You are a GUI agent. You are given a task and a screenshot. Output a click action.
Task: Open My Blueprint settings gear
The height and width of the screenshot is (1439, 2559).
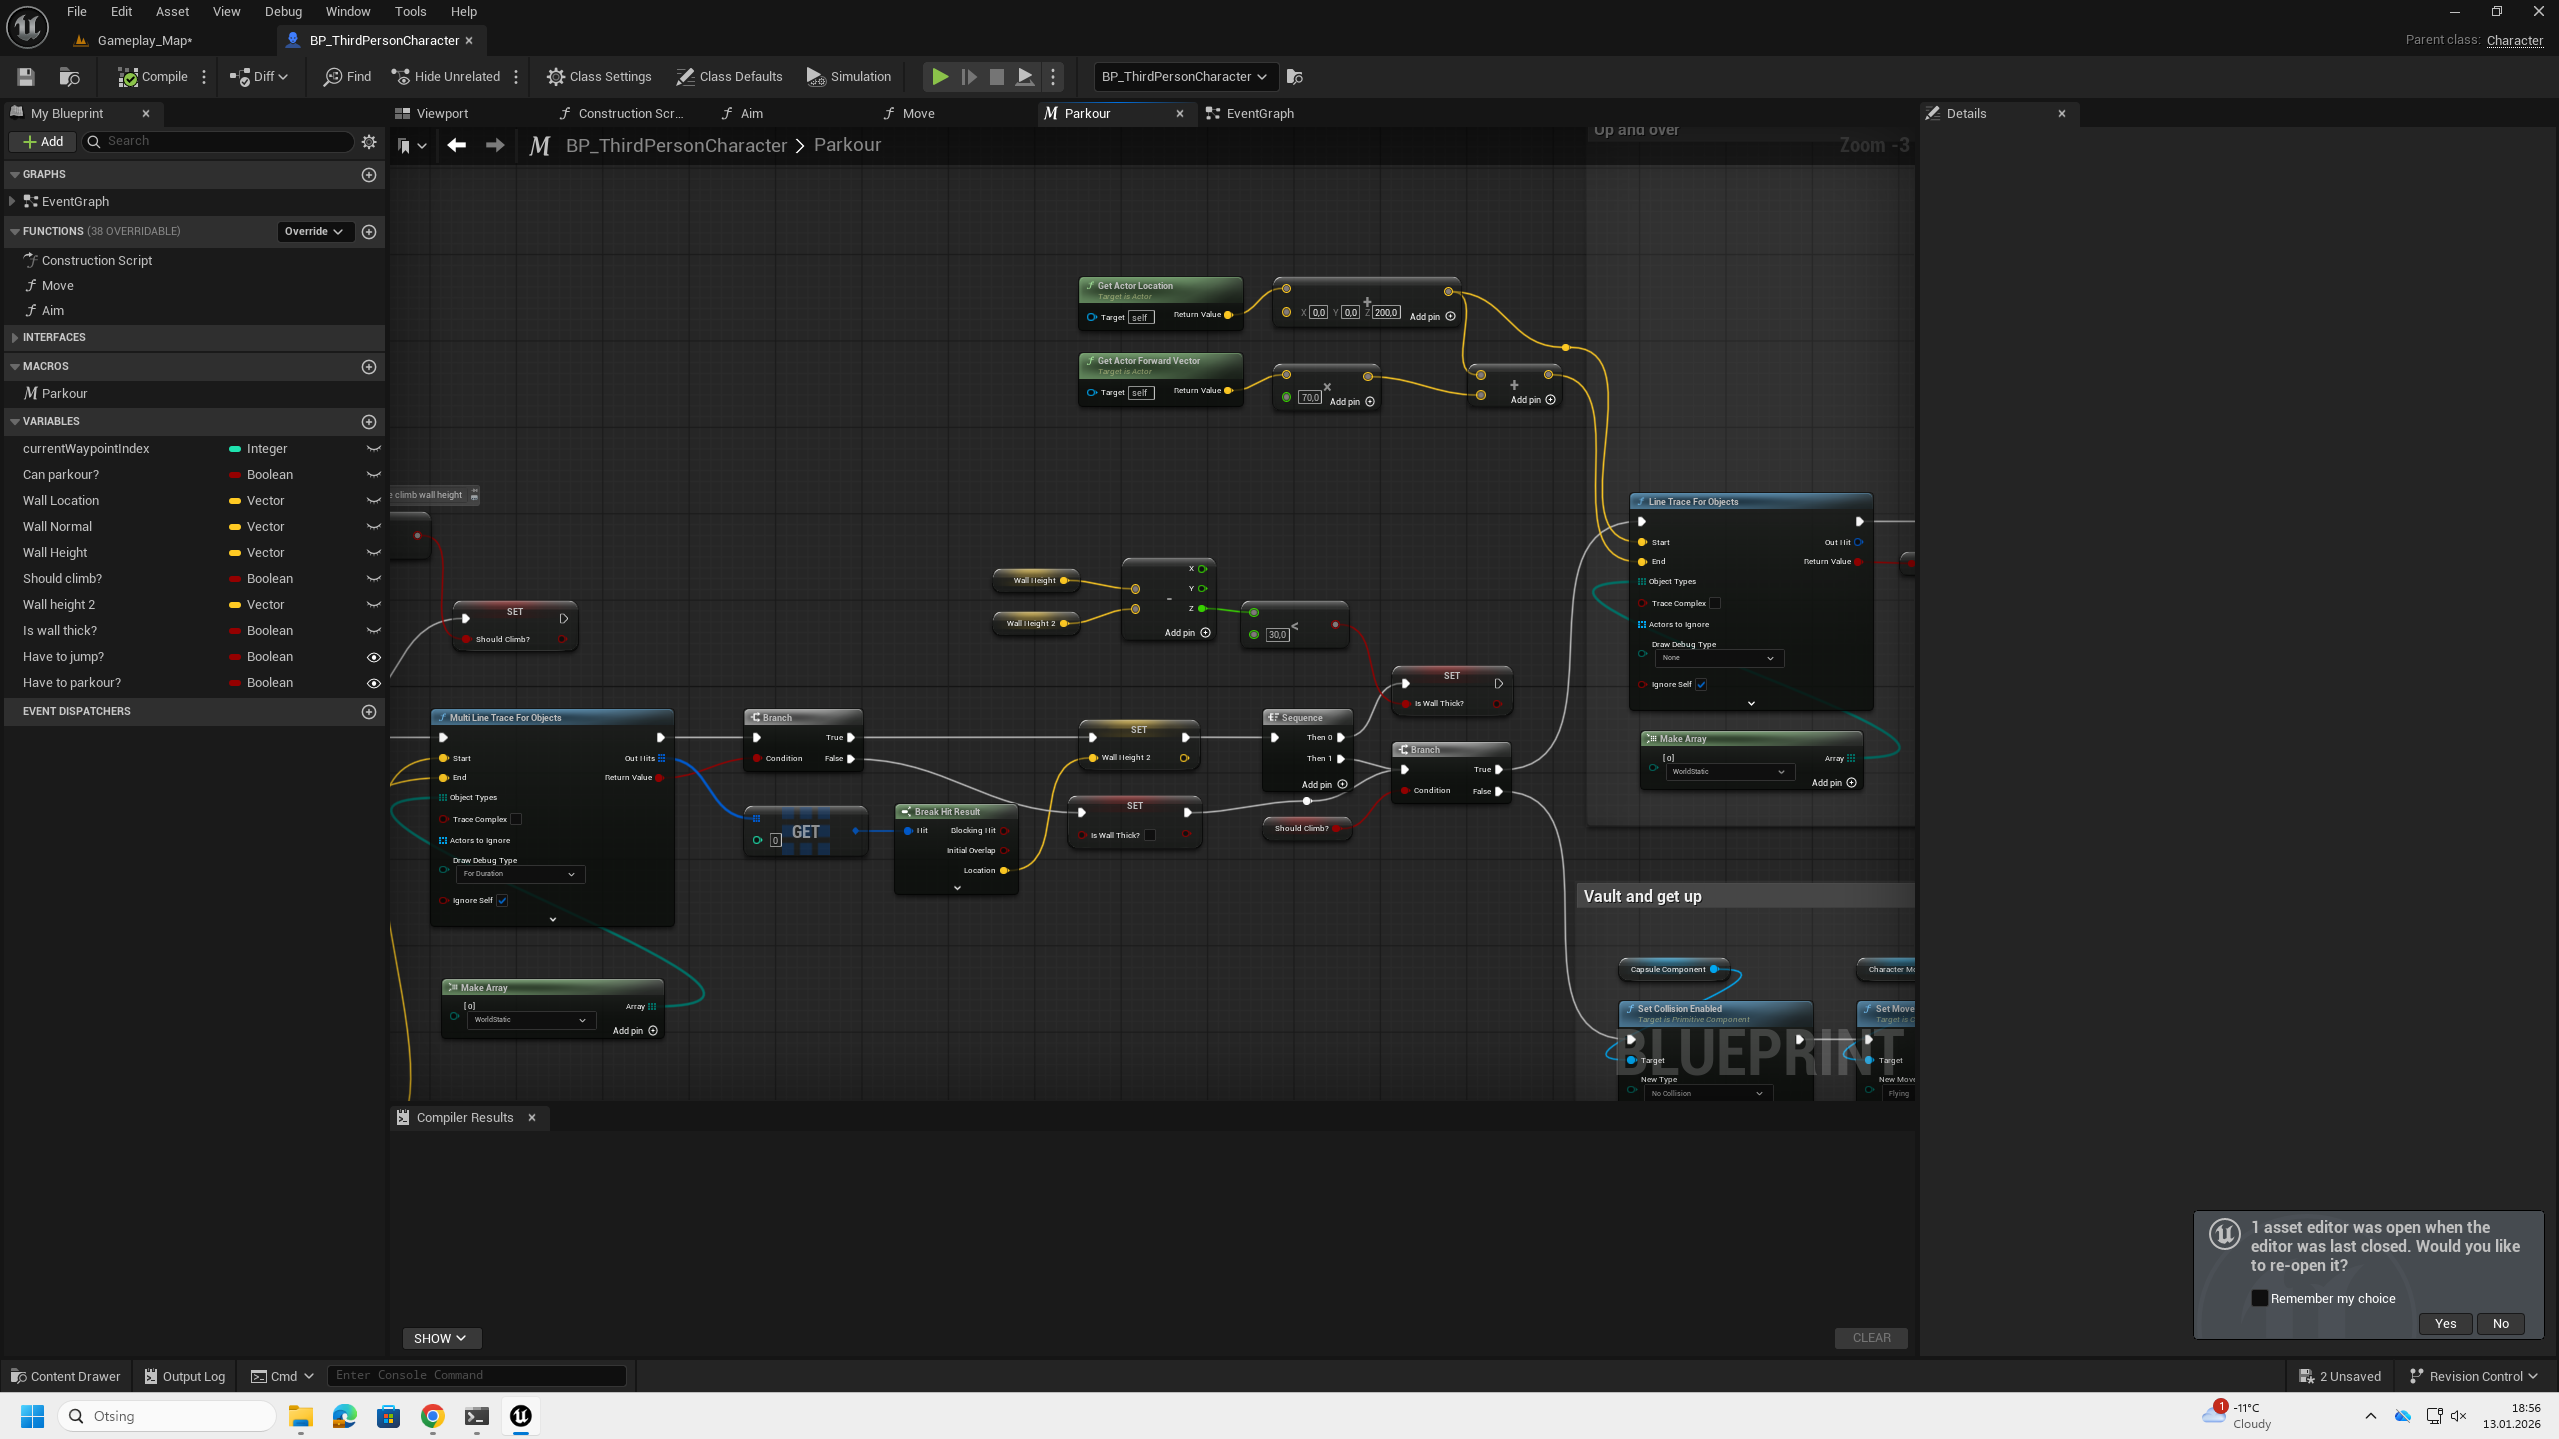(x=369, y=141)
